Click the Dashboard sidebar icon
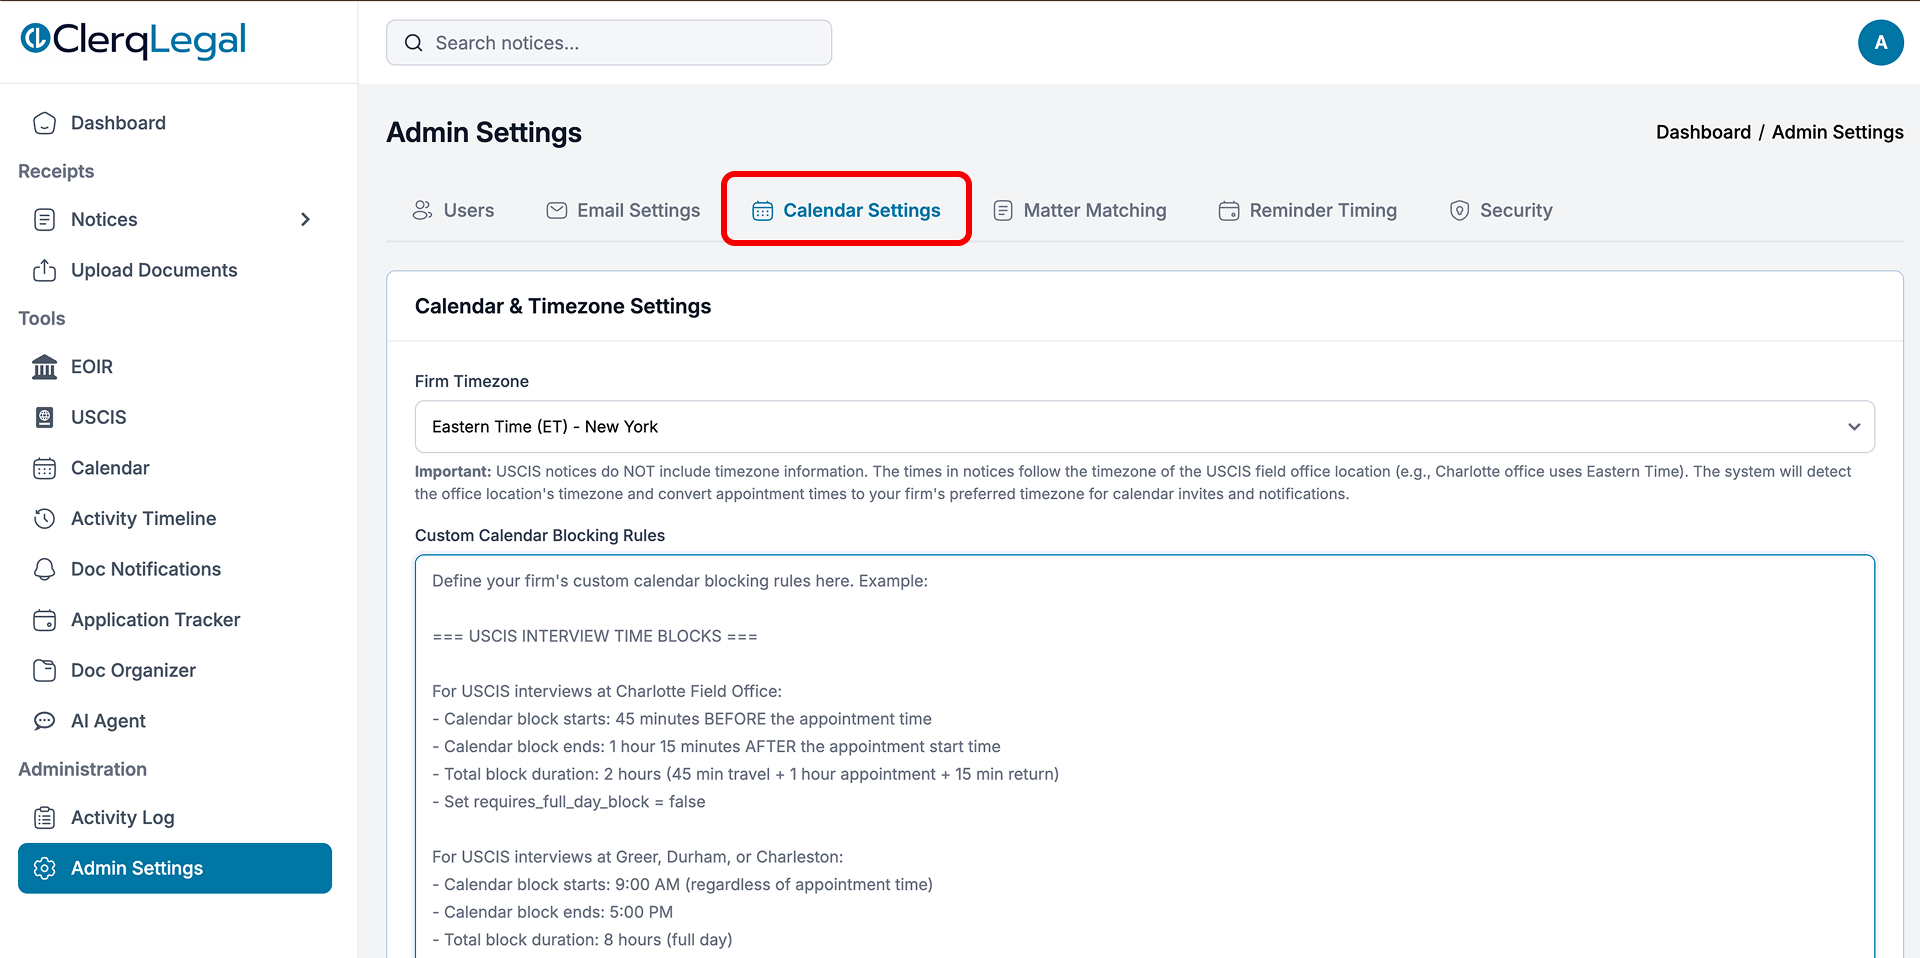Image resolution: width=1920 pixels, height=958 pixels. [45, 123]
